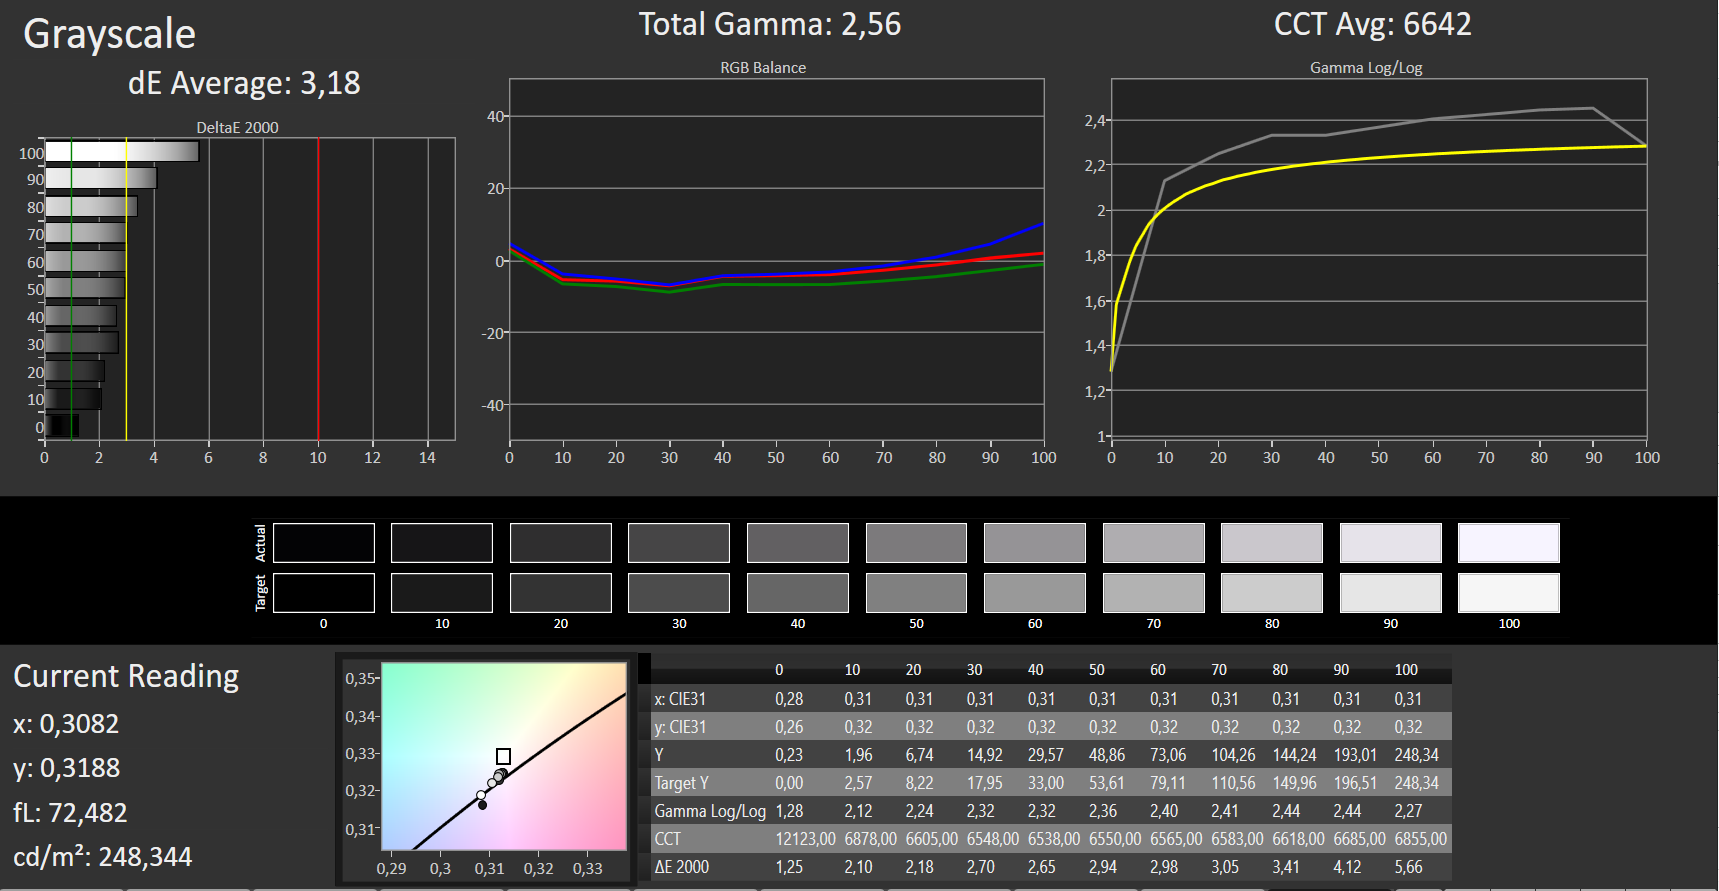Select the Target swatch for 80 percent

1271,593
